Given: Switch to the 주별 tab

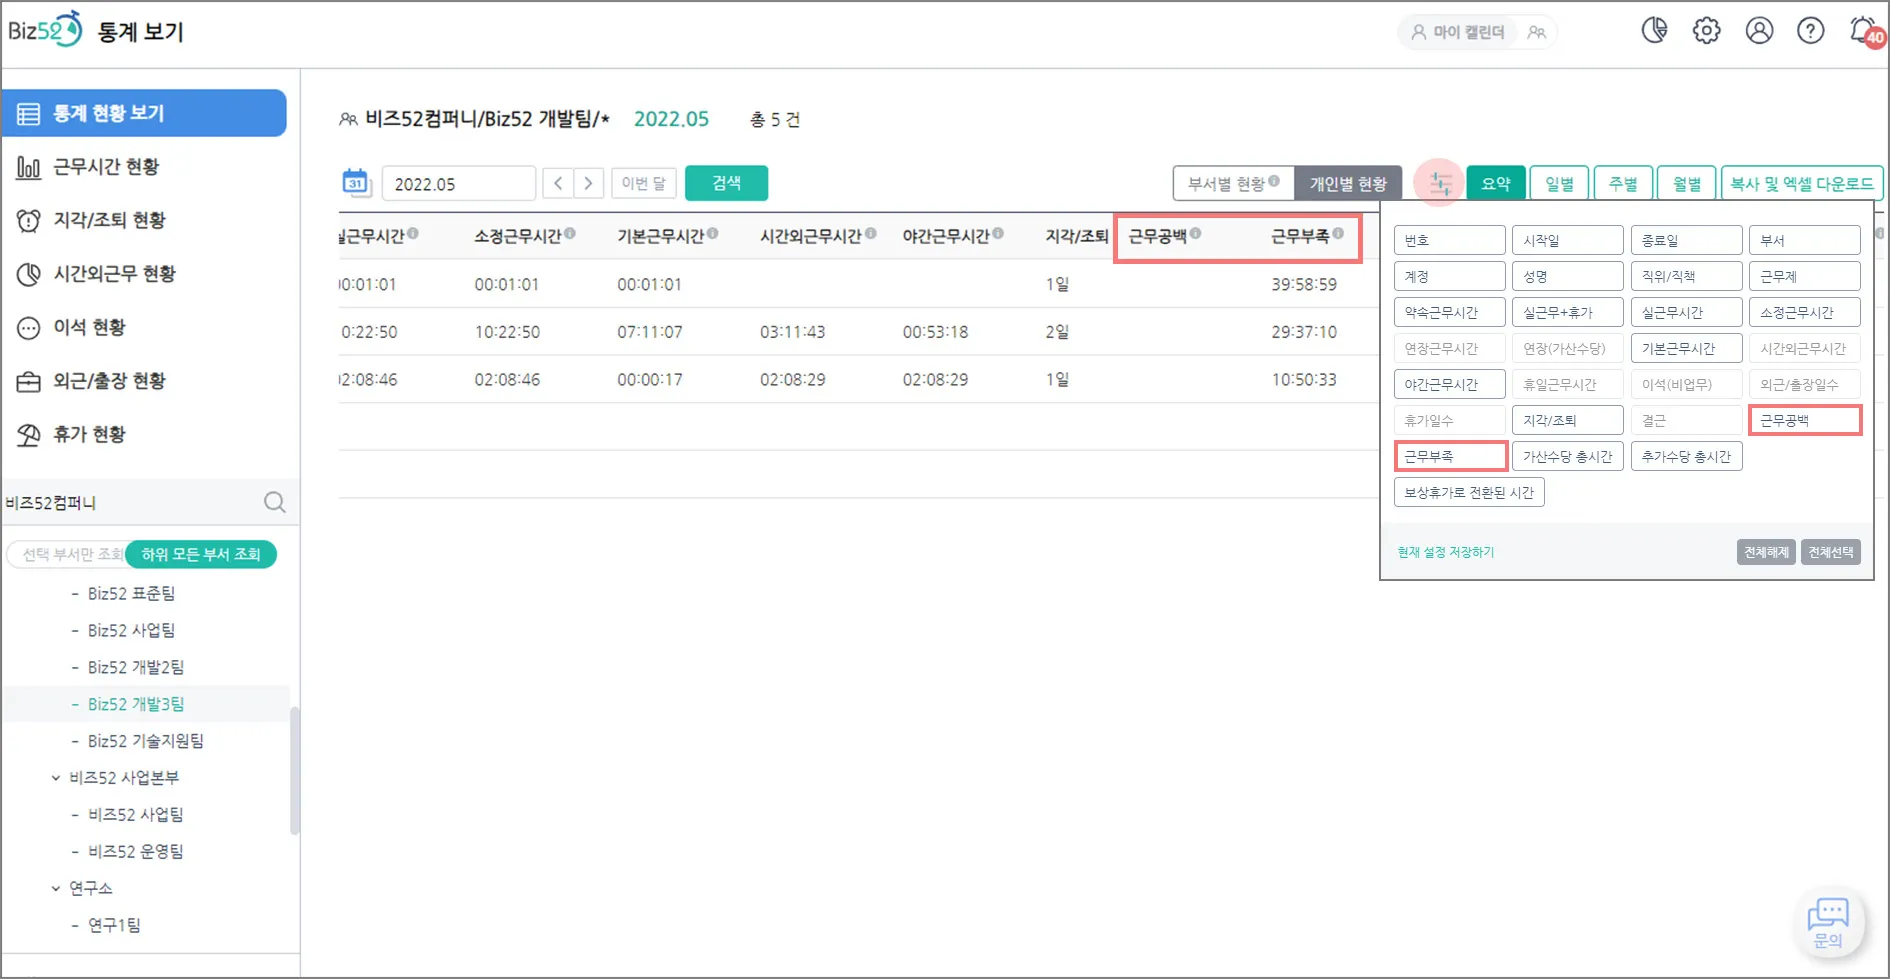Looking at the screenshot, I should [1623, 183].
